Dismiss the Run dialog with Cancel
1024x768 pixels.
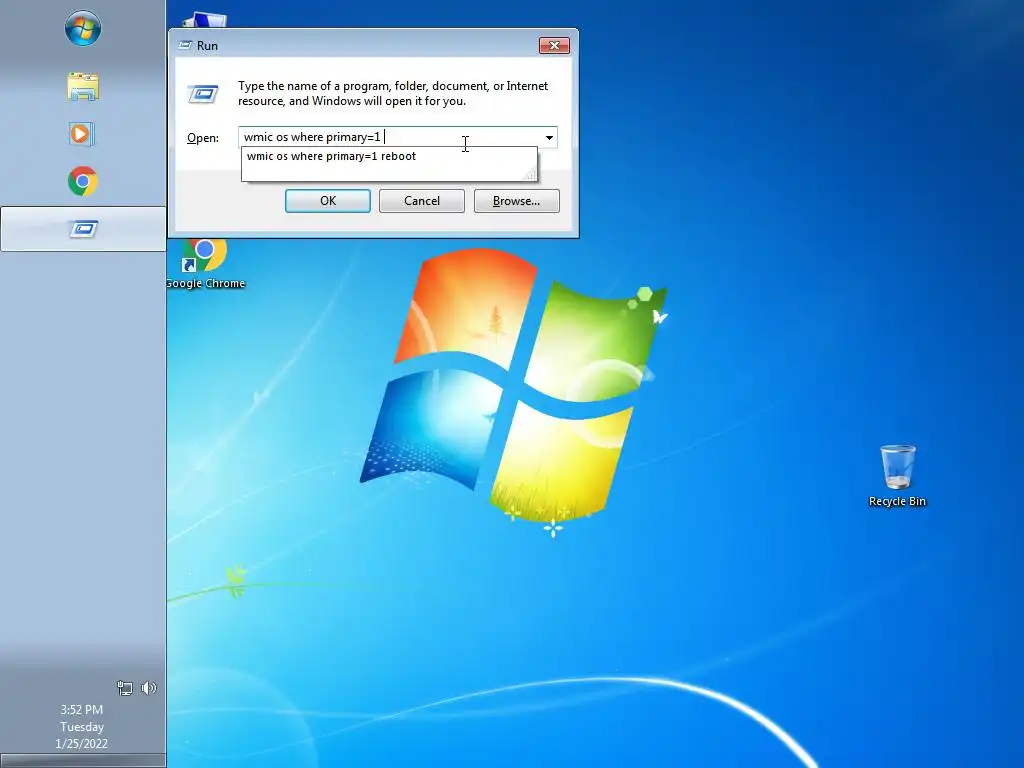tap(422, 201)
